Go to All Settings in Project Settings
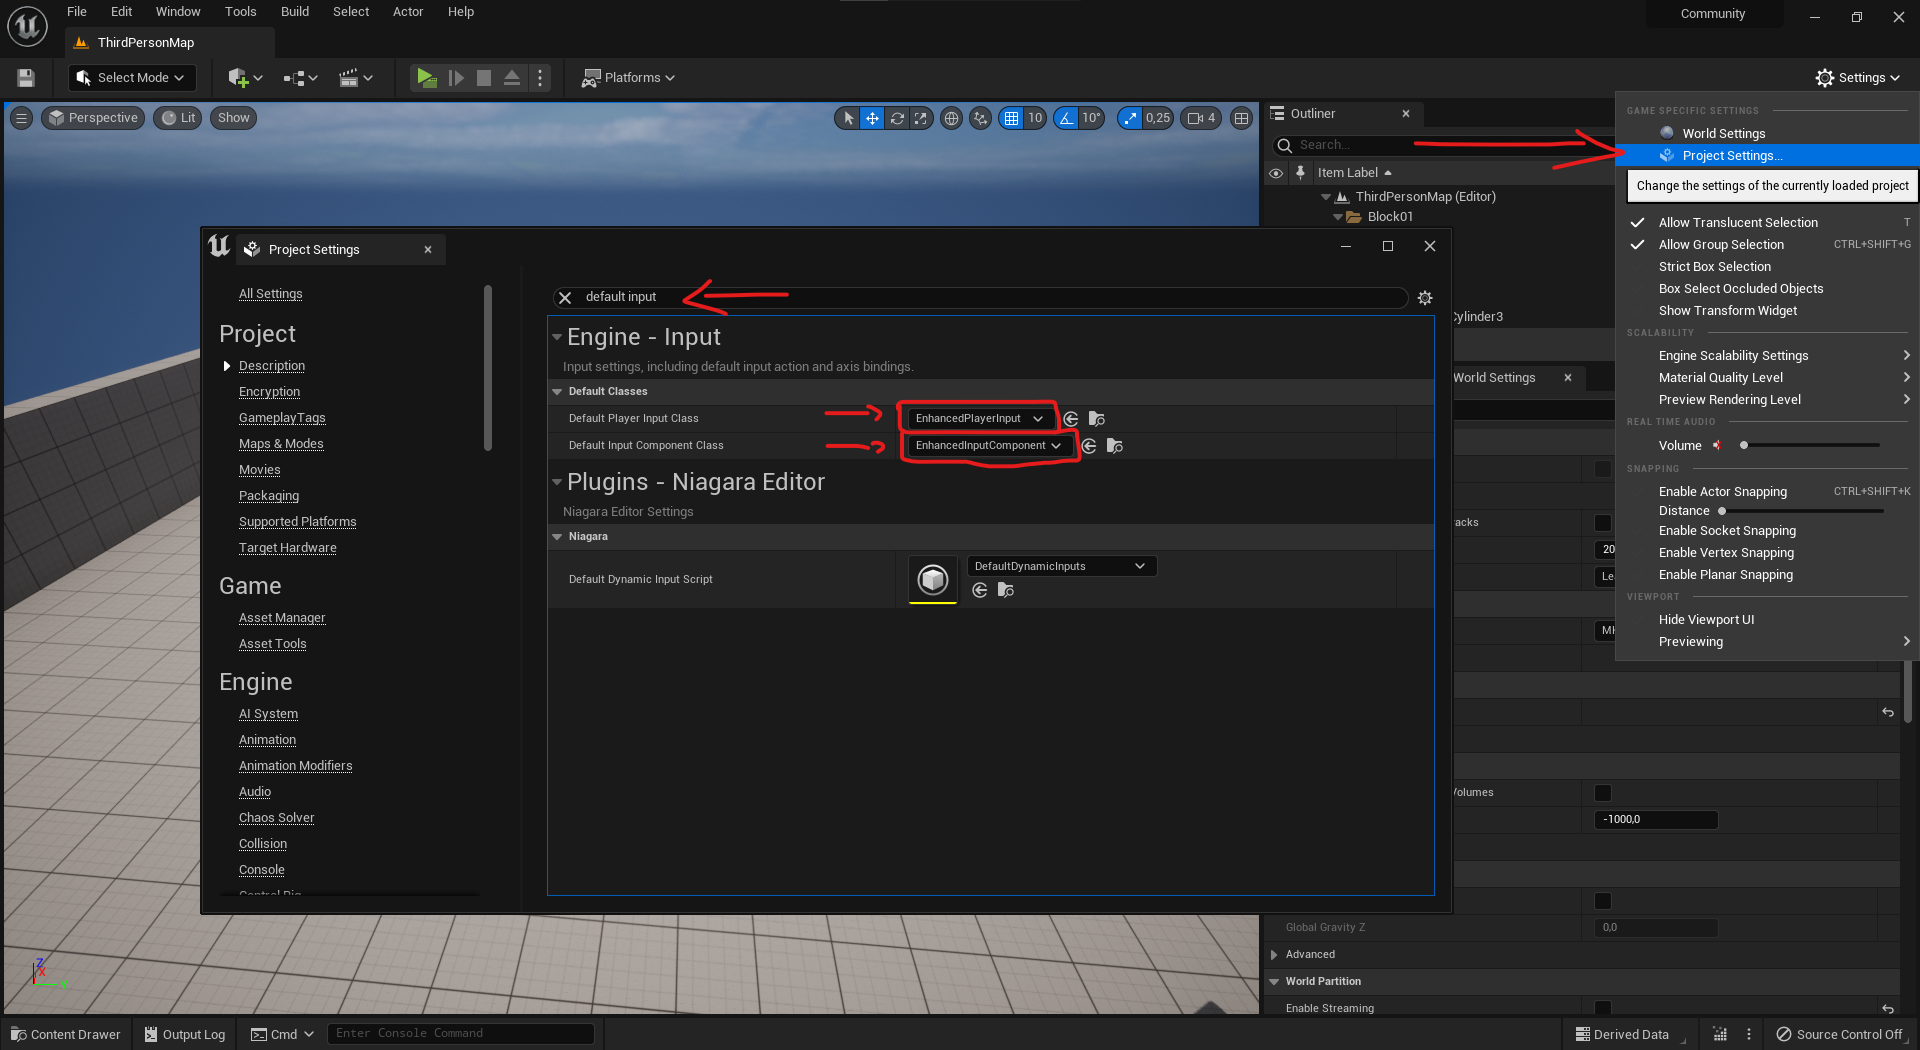The image size is (1920, 1050). point(270,294)
